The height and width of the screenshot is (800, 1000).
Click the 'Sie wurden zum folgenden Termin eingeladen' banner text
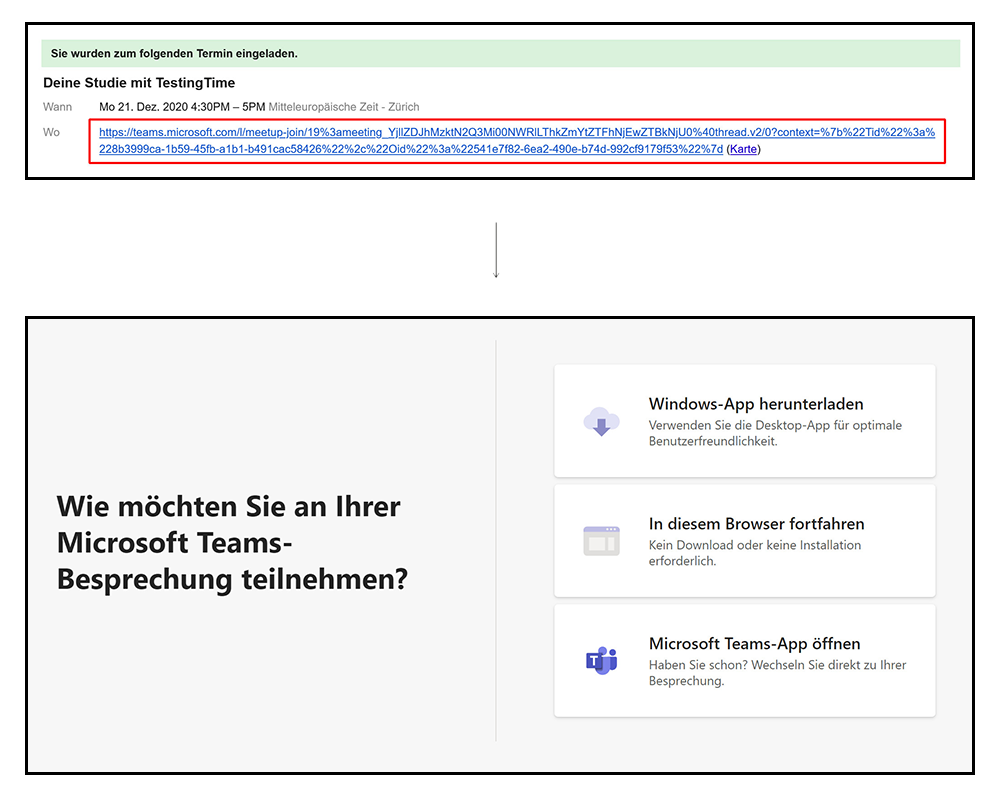174,54
